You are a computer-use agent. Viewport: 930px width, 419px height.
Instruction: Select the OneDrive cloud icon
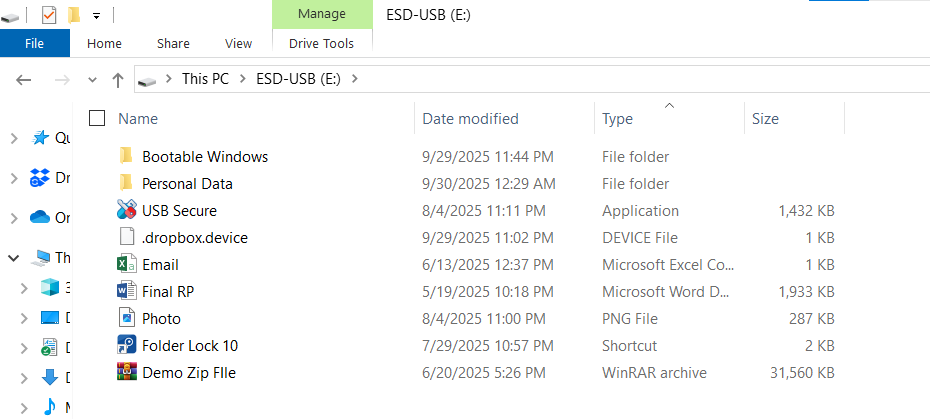coord(40,218)
